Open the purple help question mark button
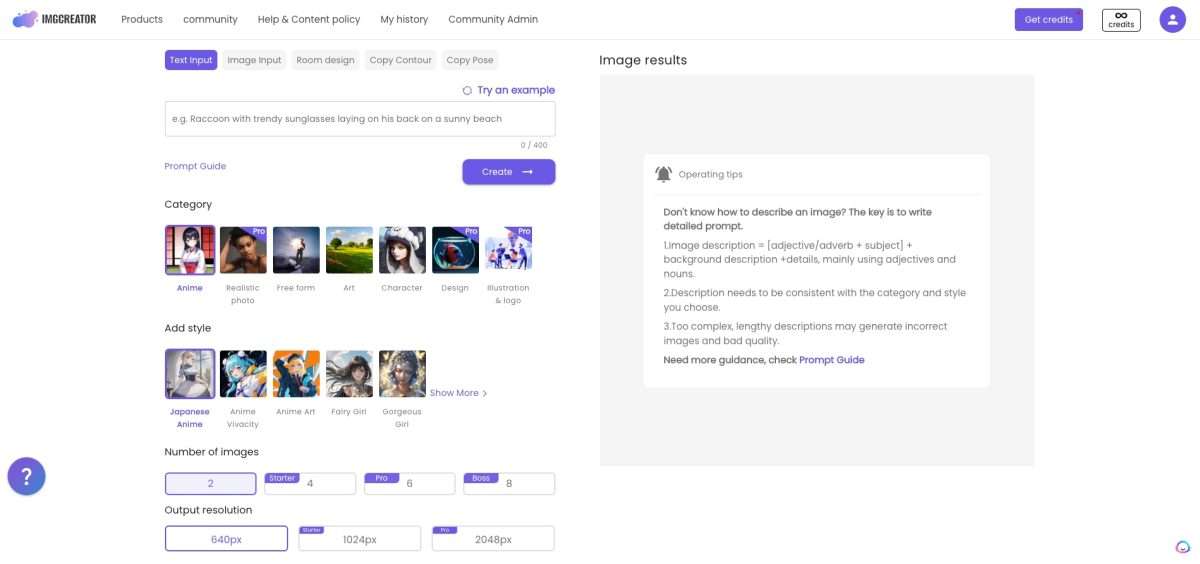The width and height of the screenshot is (1200, 564). point(27,476)
